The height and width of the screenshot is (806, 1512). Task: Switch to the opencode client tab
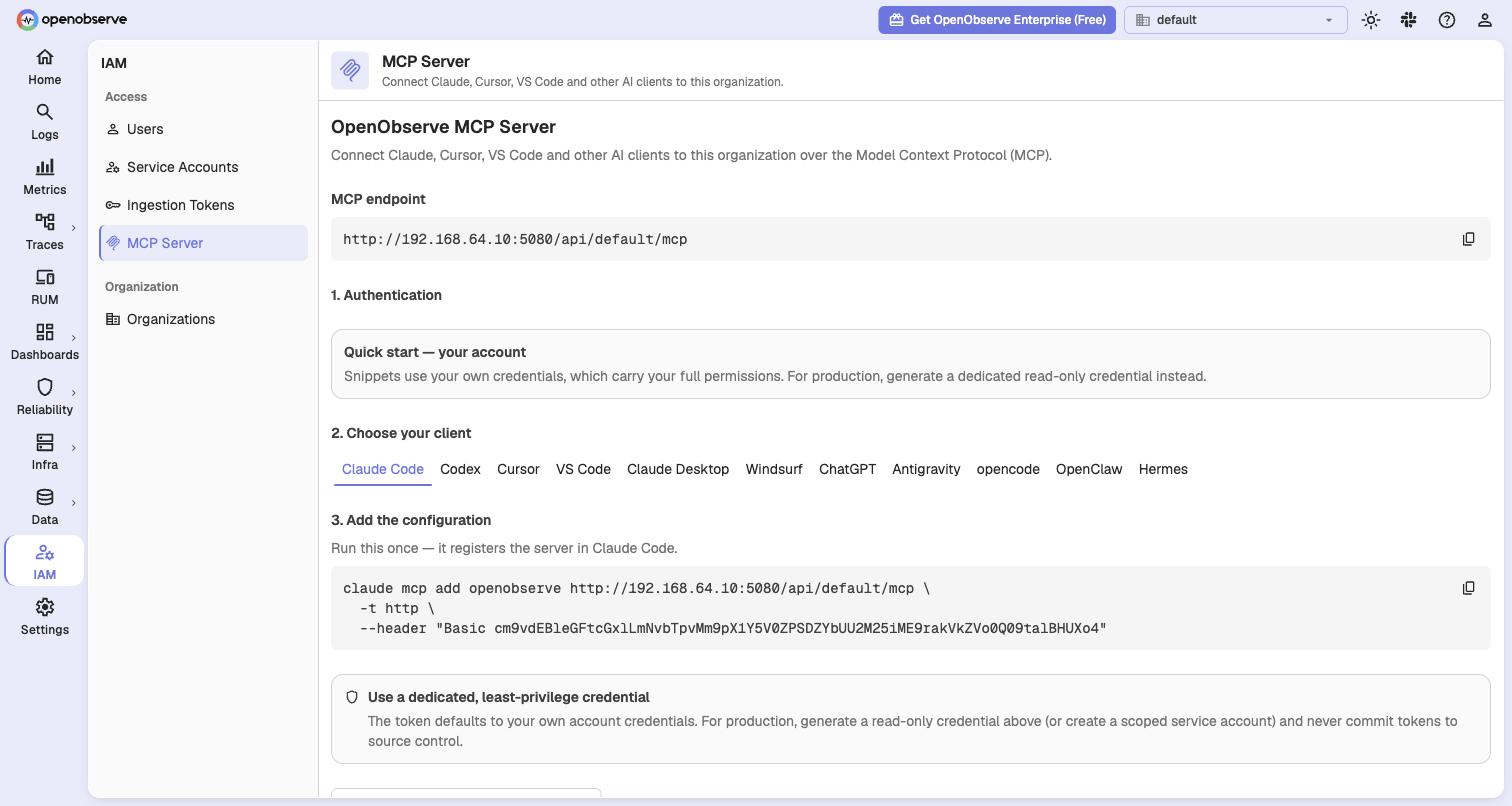(1008, 469)
